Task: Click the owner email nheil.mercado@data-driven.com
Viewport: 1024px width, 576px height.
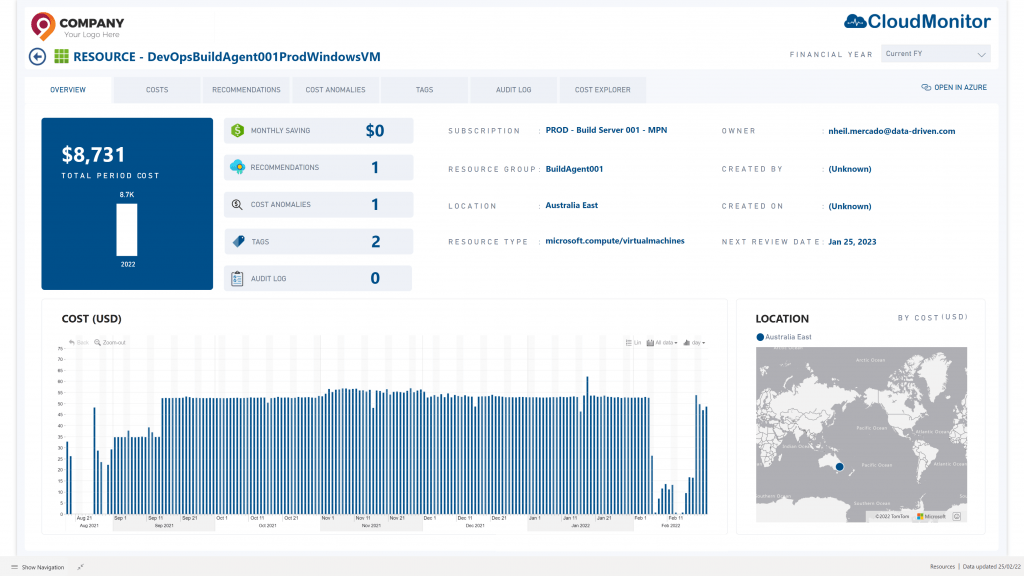Action: [891, 131]
